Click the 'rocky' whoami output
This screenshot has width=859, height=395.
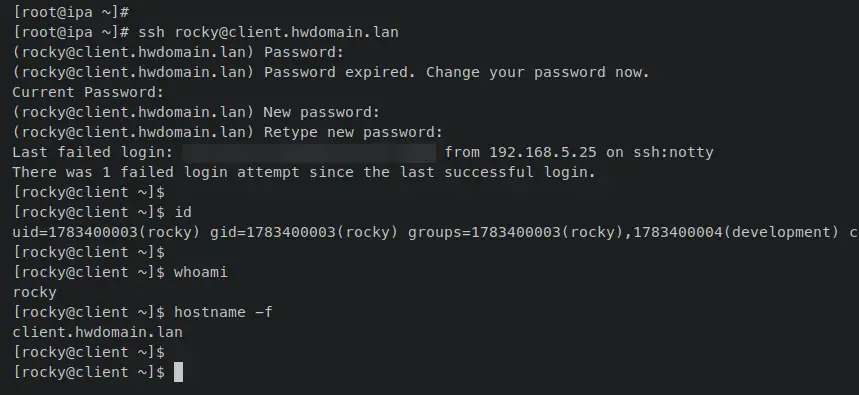pyautogui.click(x=35, y=293)
